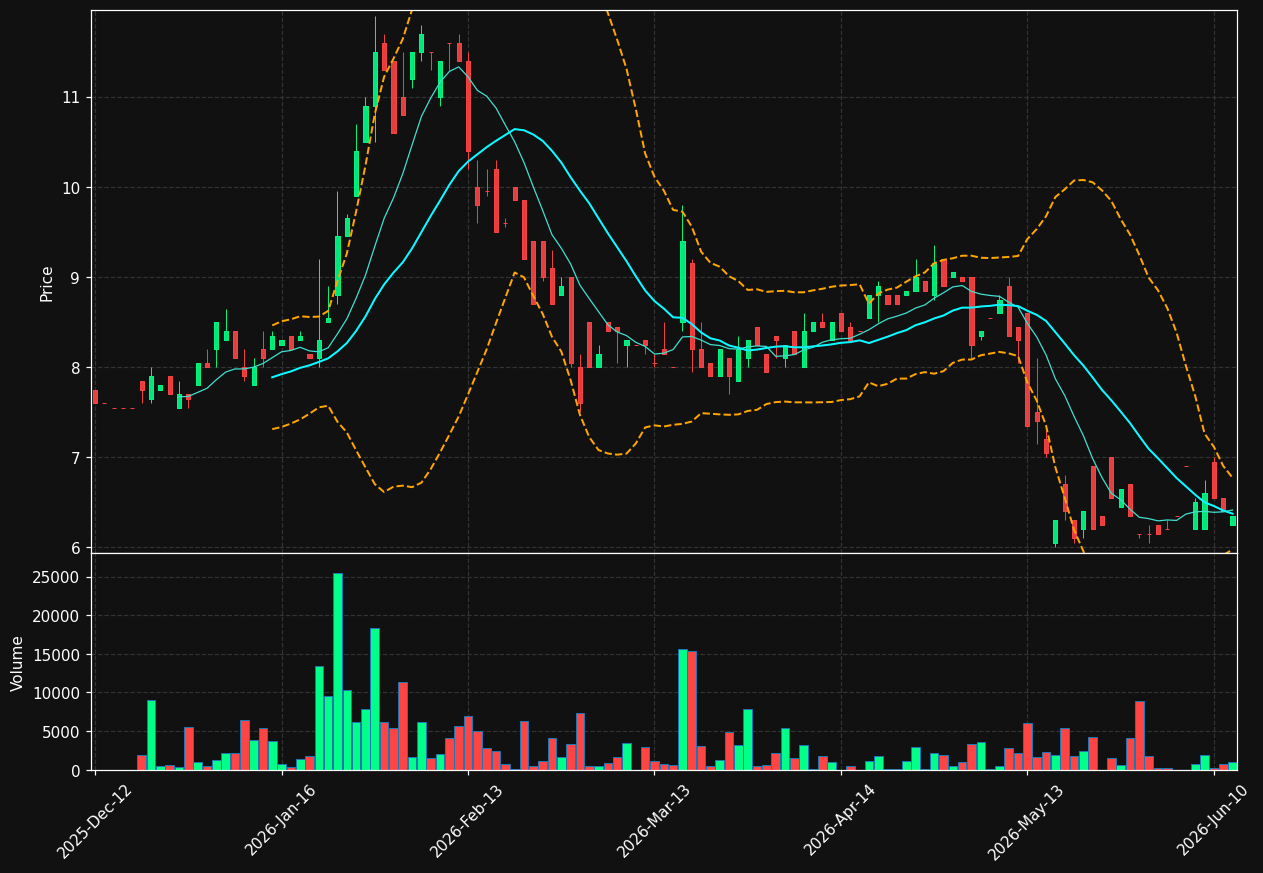Click the tallest green volume bar above 25000
This screenshot has width=1263, height=873.
click(x=338, y=672)
